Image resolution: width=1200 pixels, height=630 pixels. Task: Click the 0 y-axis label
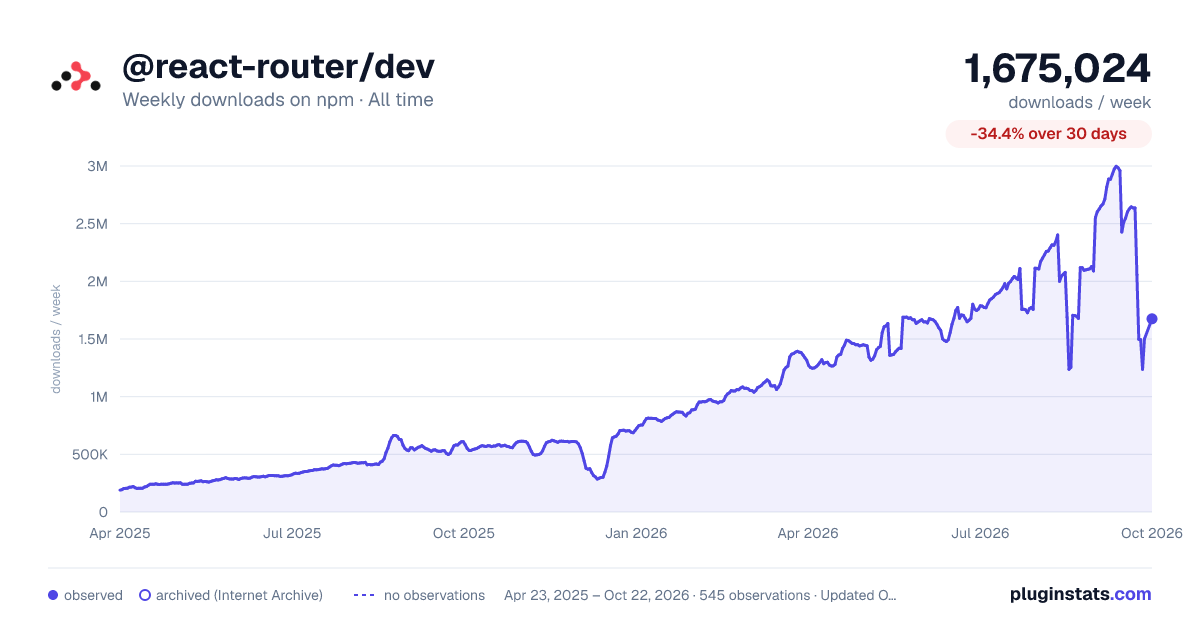click(x=103, y=512)
